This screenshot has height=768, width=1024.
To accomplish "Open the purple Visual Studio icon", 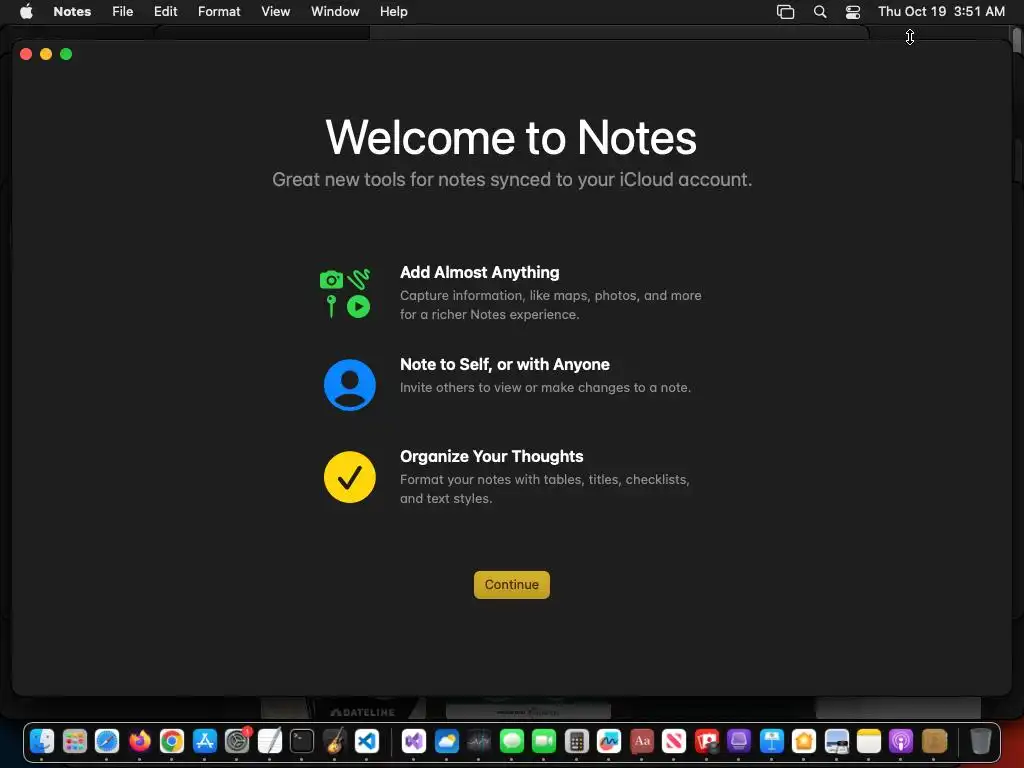I will (413, 741).
